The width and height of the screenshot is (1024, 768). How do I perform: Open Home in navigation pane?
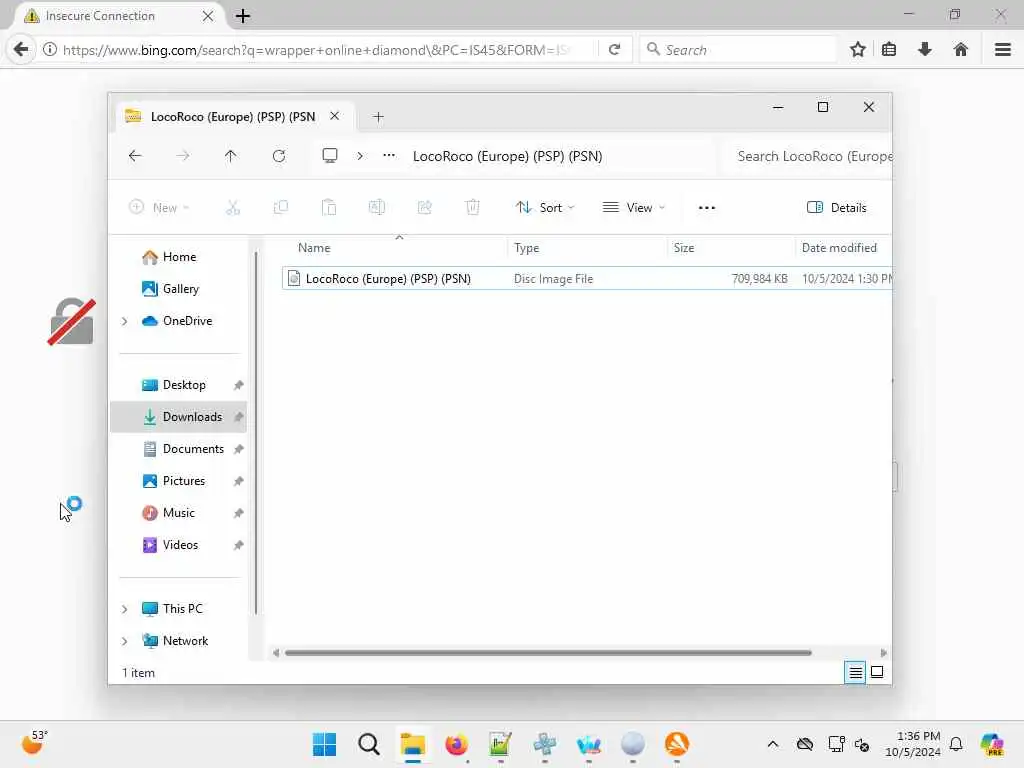click(x=179, y=257)
